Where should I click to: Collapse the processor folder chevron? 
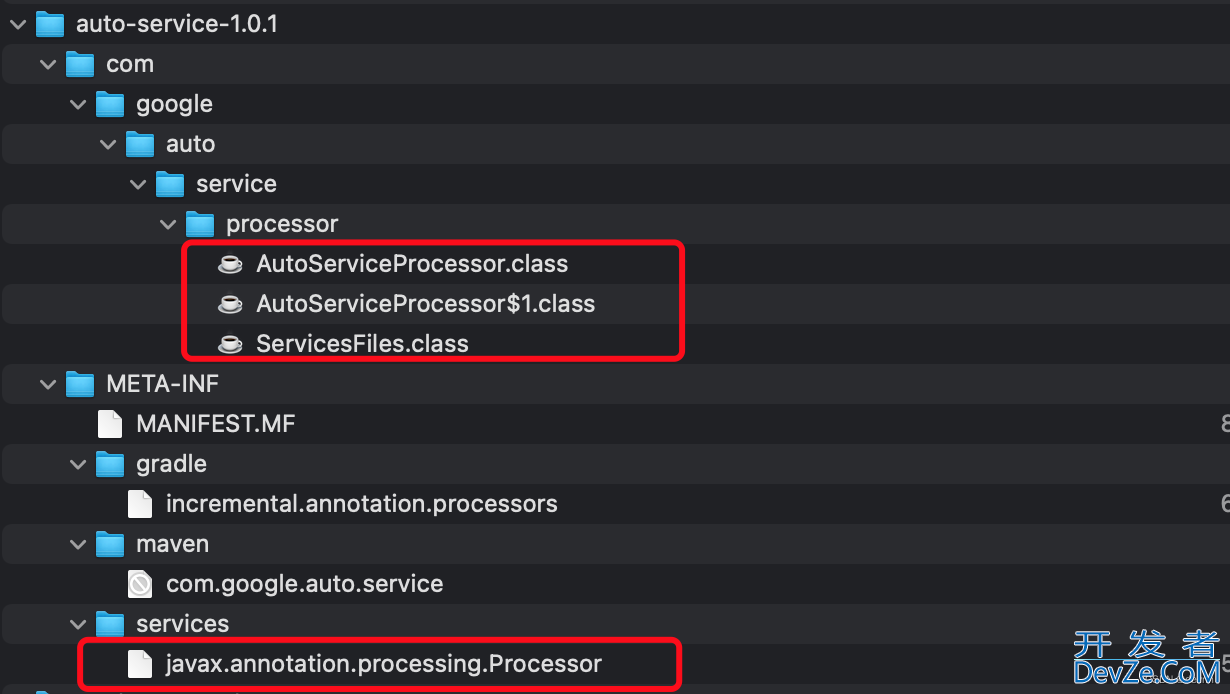167,224
